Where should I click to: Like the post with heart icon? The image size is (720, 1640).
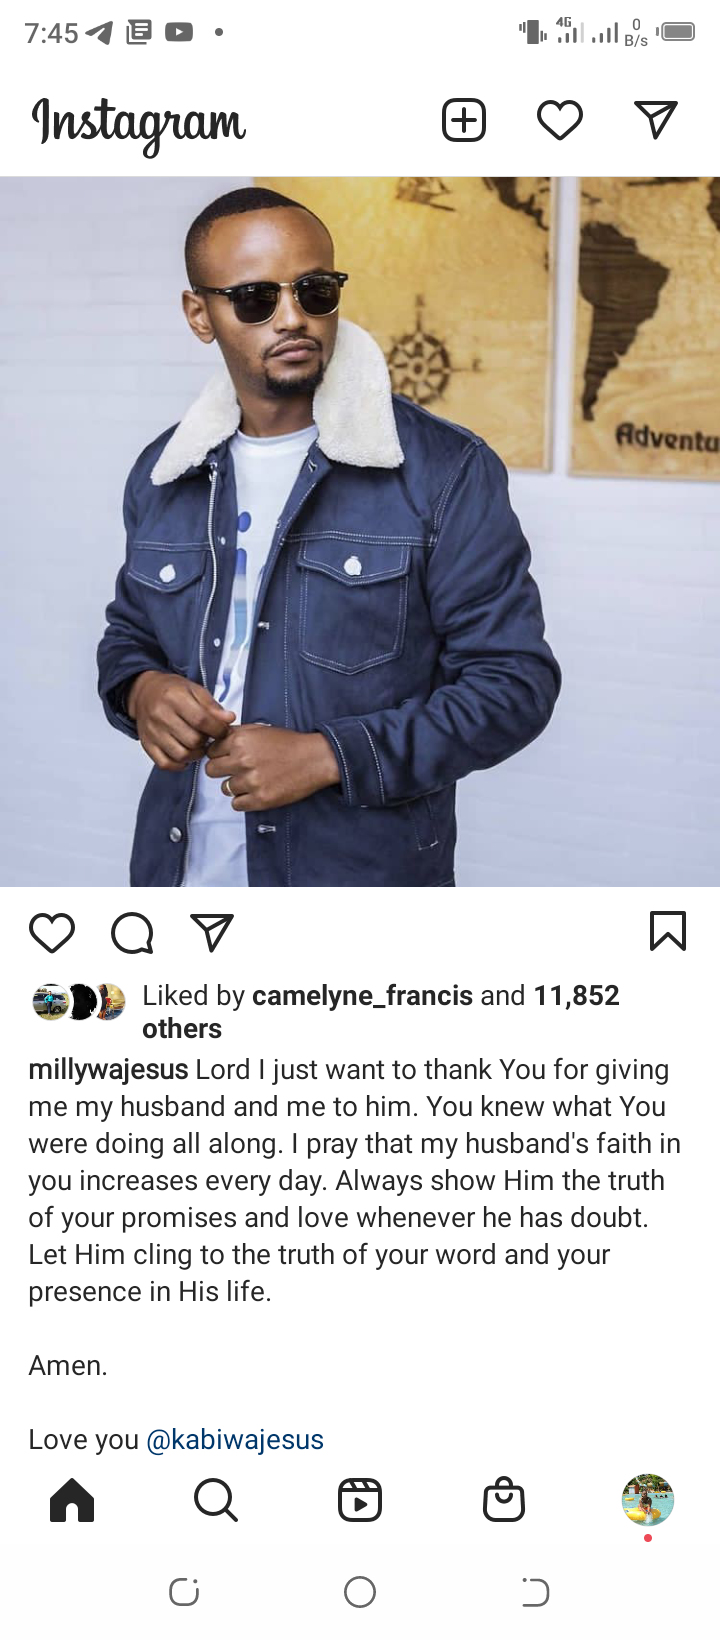click(x=52, y=933)
